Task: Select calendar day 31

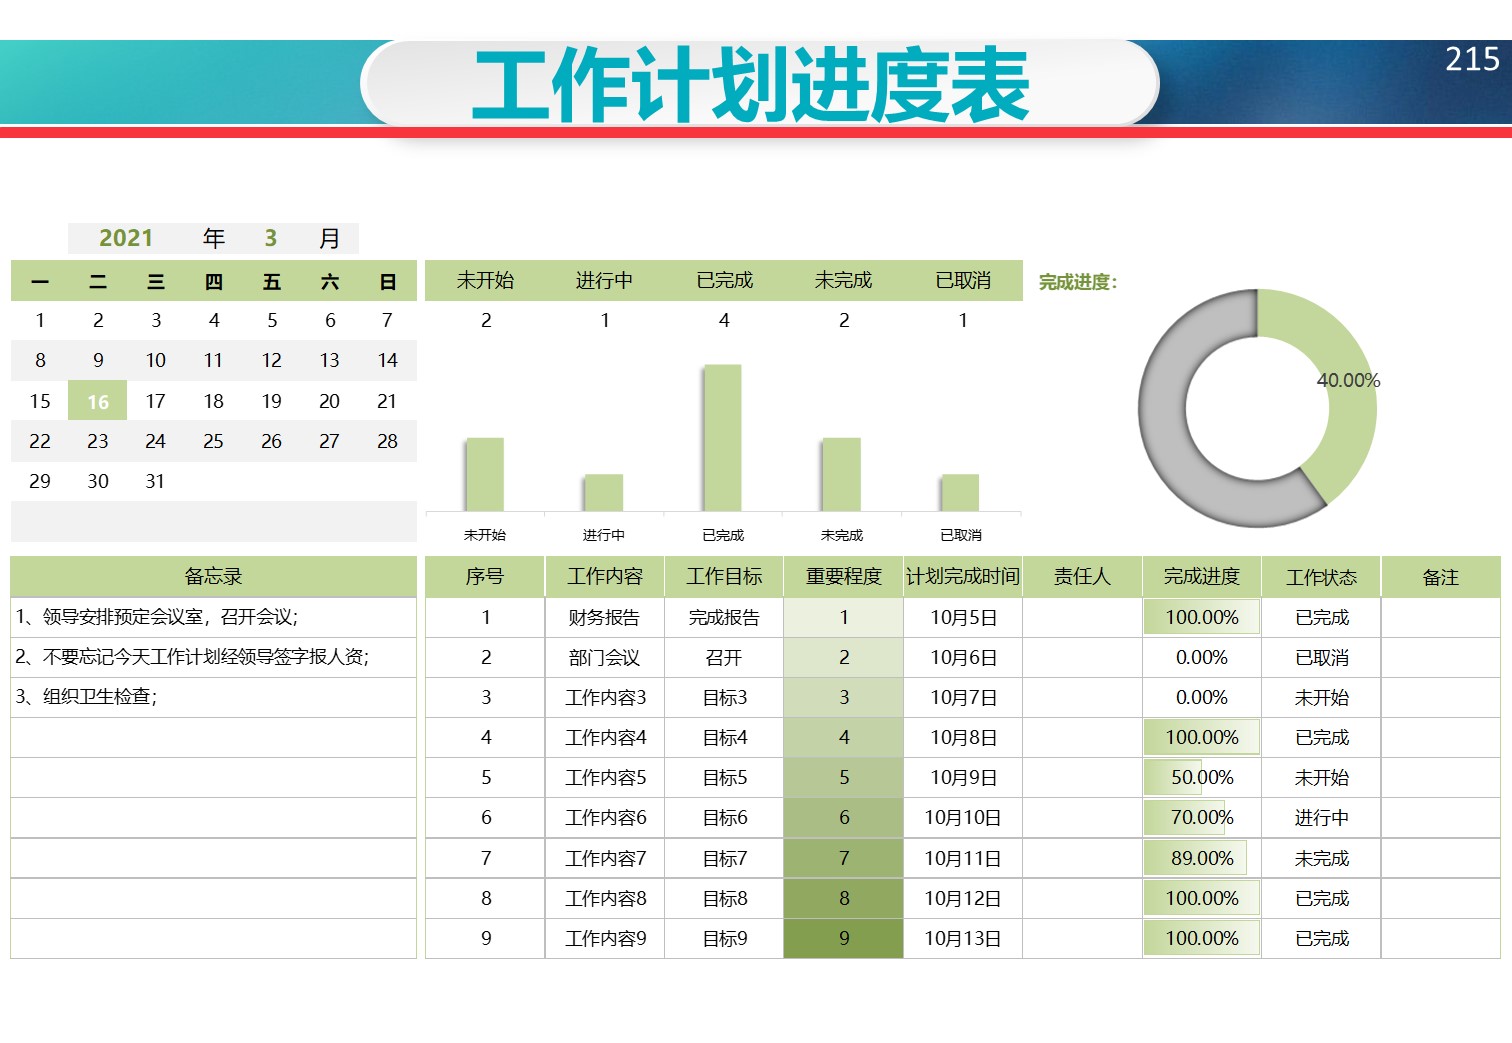Action: point(155,481)
